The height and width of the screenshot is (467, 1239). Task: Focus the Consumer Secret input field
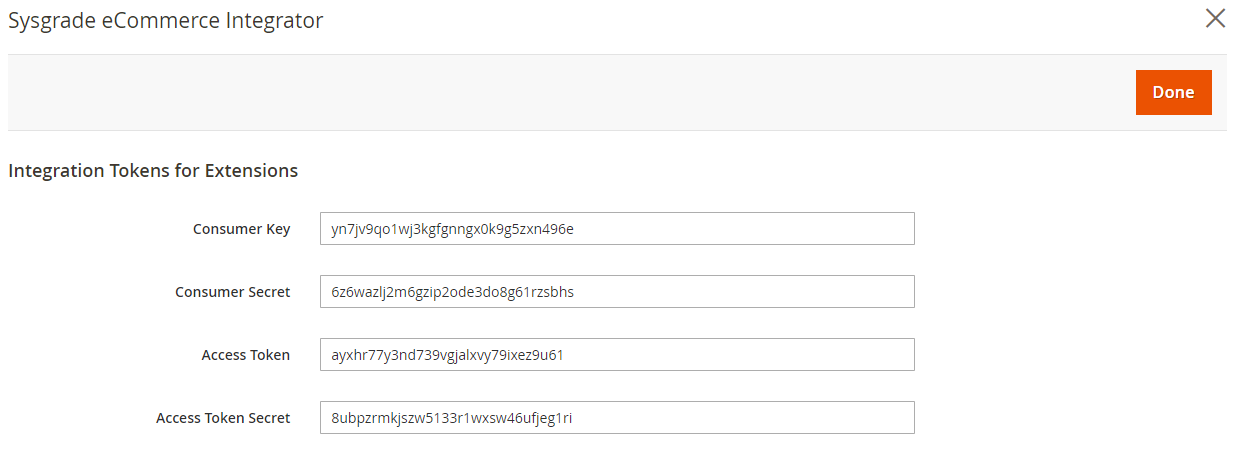coord(617,291)
